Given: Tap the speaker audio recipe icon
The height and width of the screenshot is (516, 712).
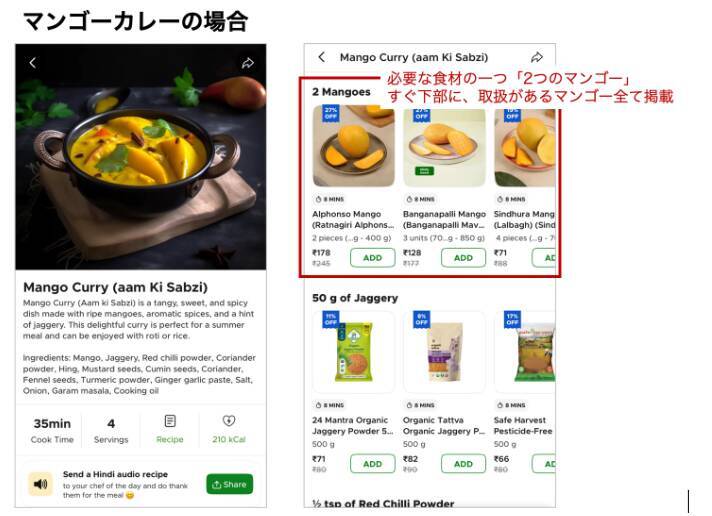Looking at the screenshot, I should tap(40, 484).
